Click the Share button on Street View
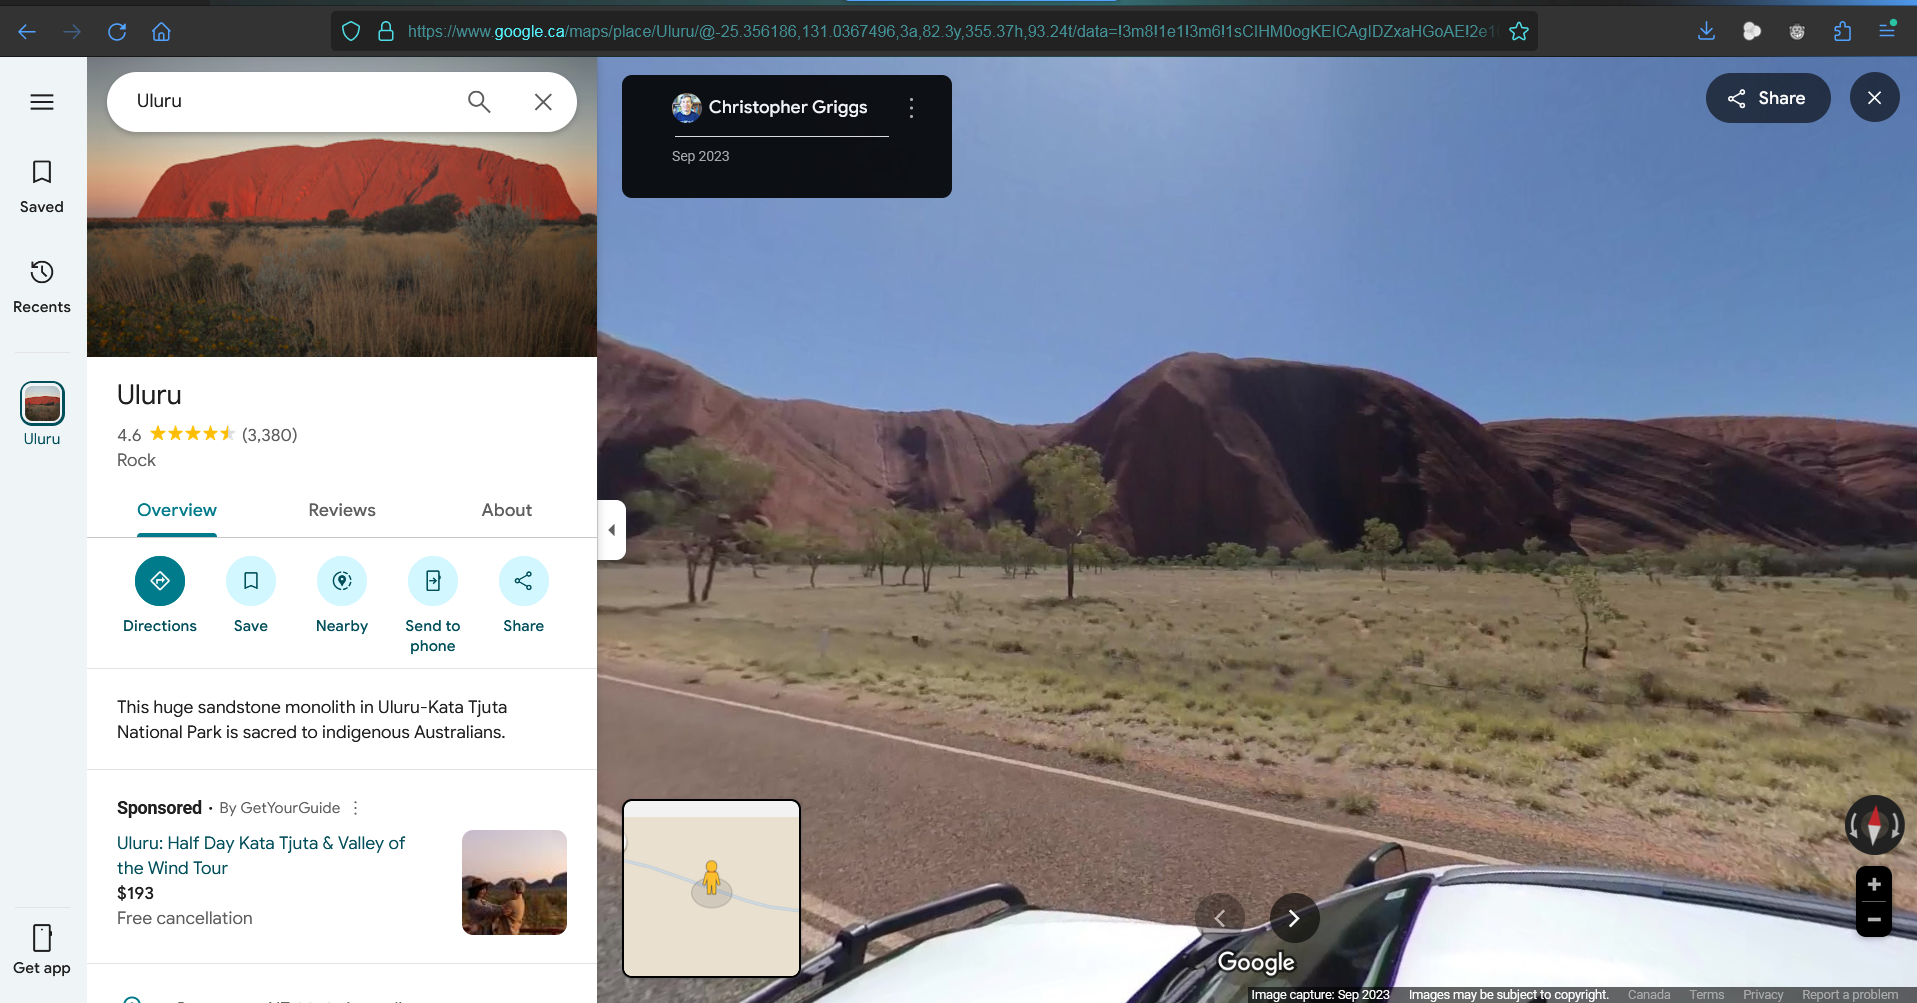Viewport: 1917px width, 1003px height. tap(1768, 98)
